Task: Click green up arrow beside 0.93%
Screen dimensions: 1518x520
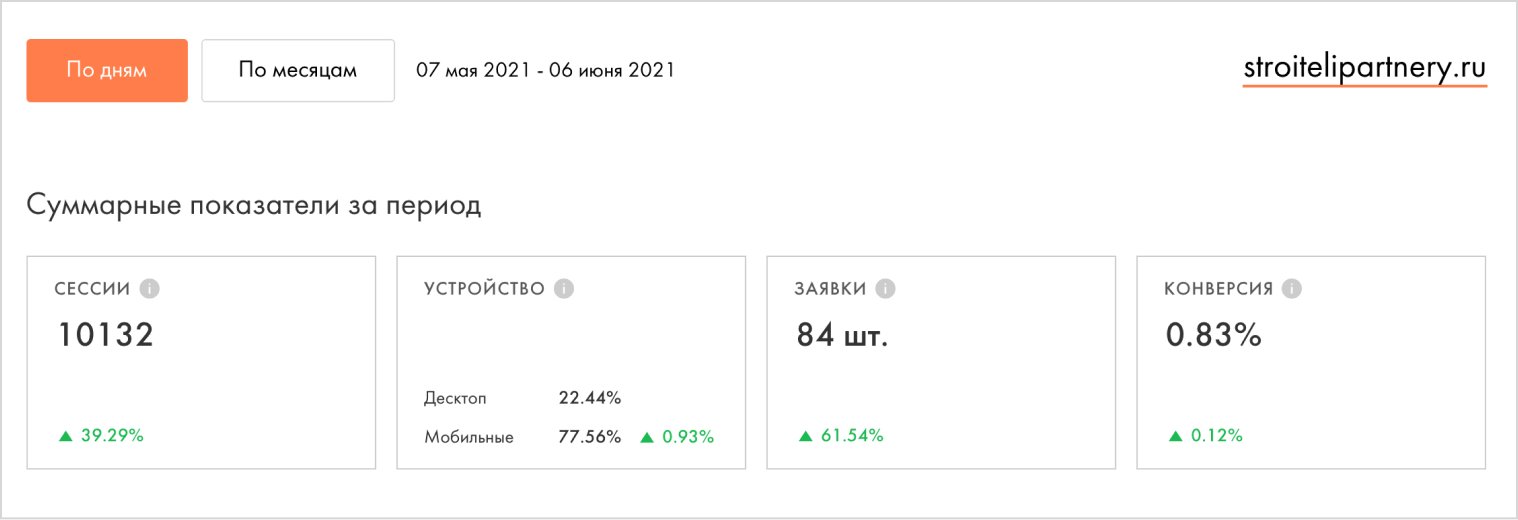Action: (x=647, y=437)
